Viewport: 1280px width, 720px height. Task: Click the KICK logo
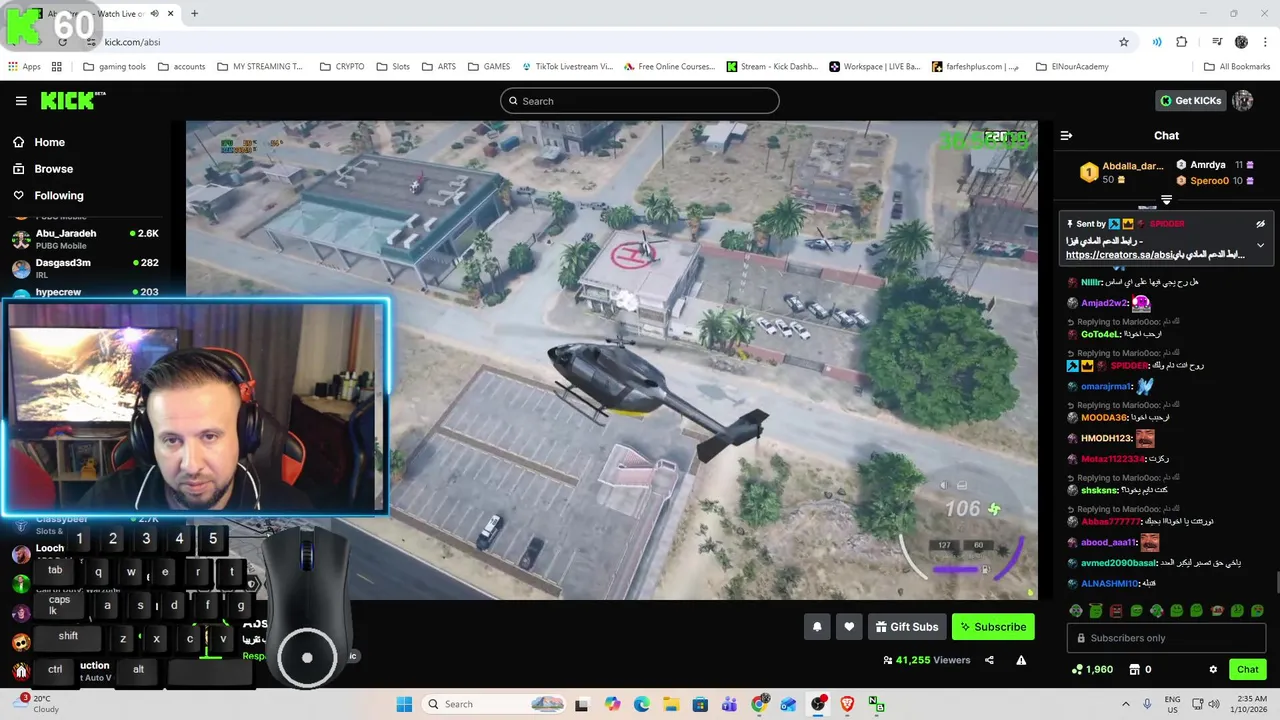(x=72, y=100)
